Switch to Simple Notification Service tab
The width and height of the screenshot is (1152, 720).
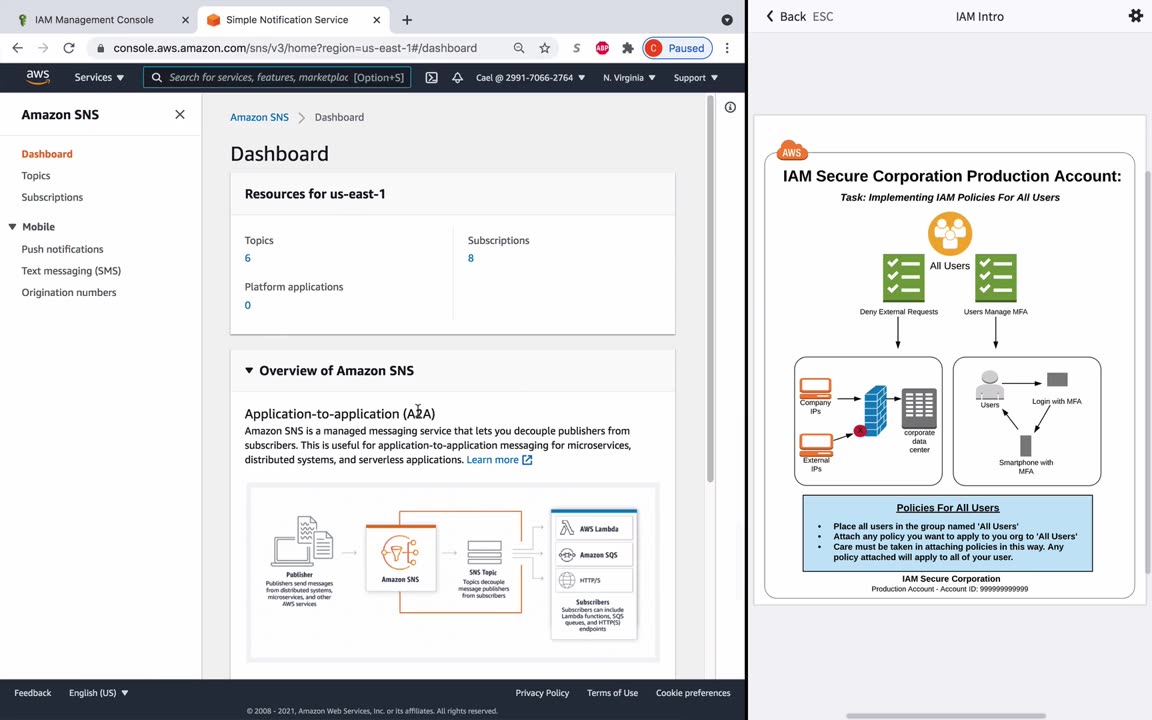click(287, 20)
